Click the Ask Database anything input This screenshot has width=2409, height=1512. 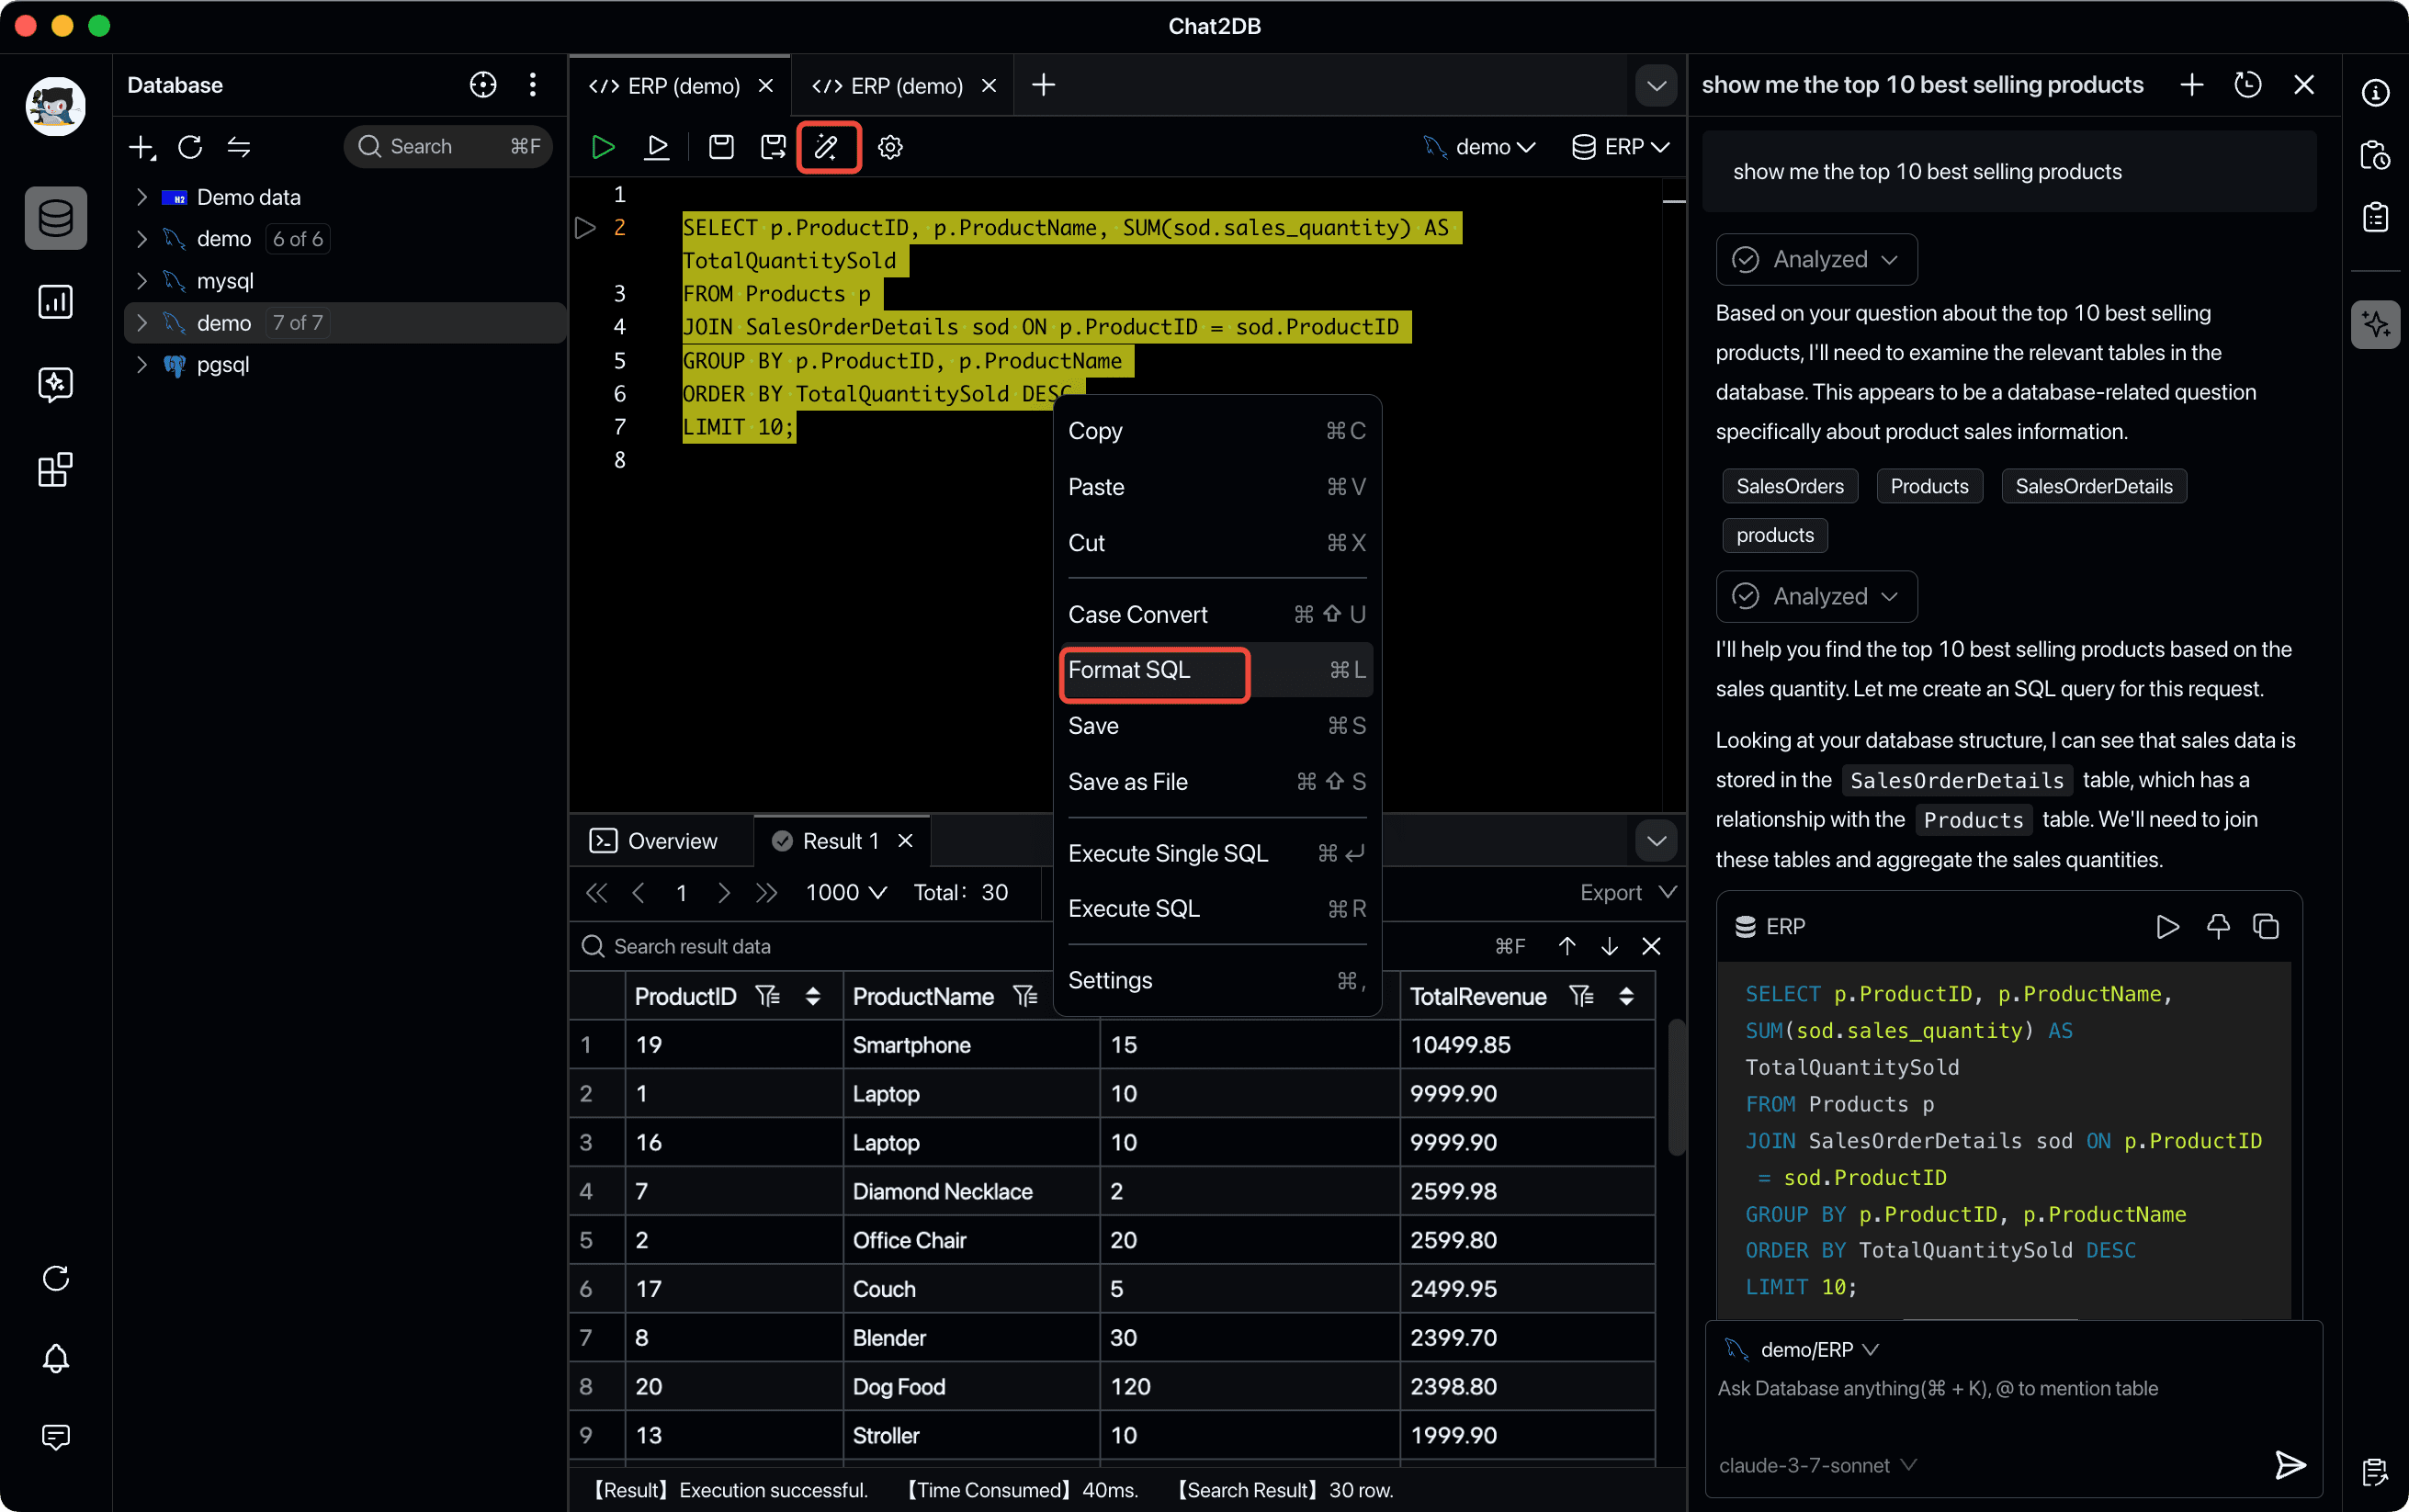click(x=2012, y=1389)
